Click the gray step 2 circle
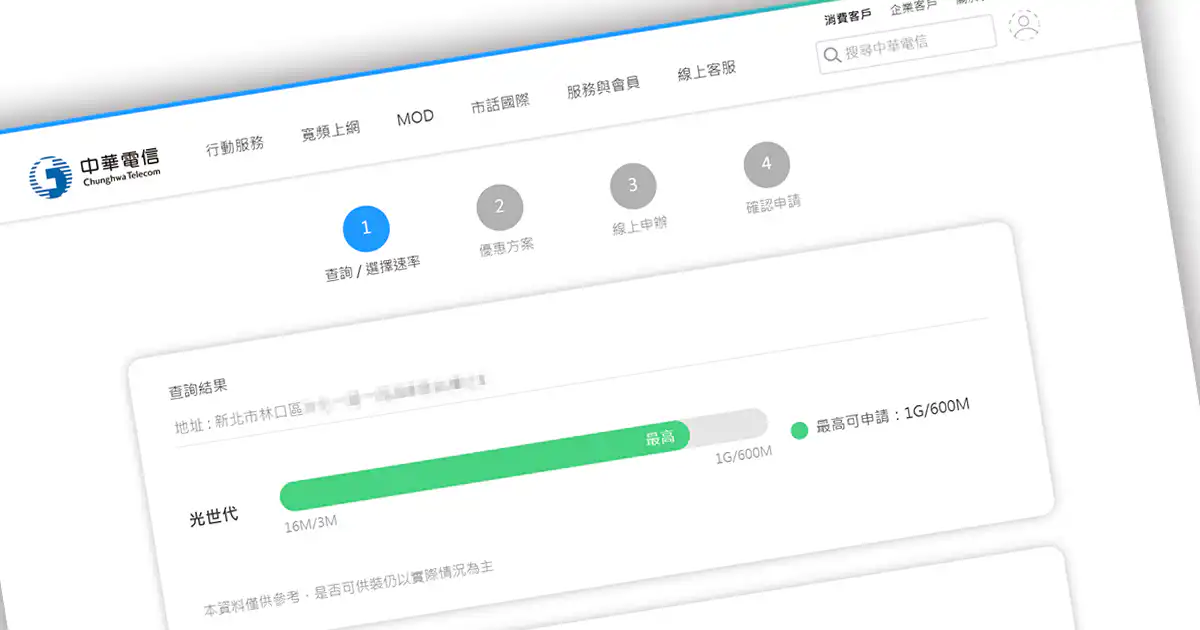Image resolution: width=1200 pixels, height=630 pixels. [500, 207]
